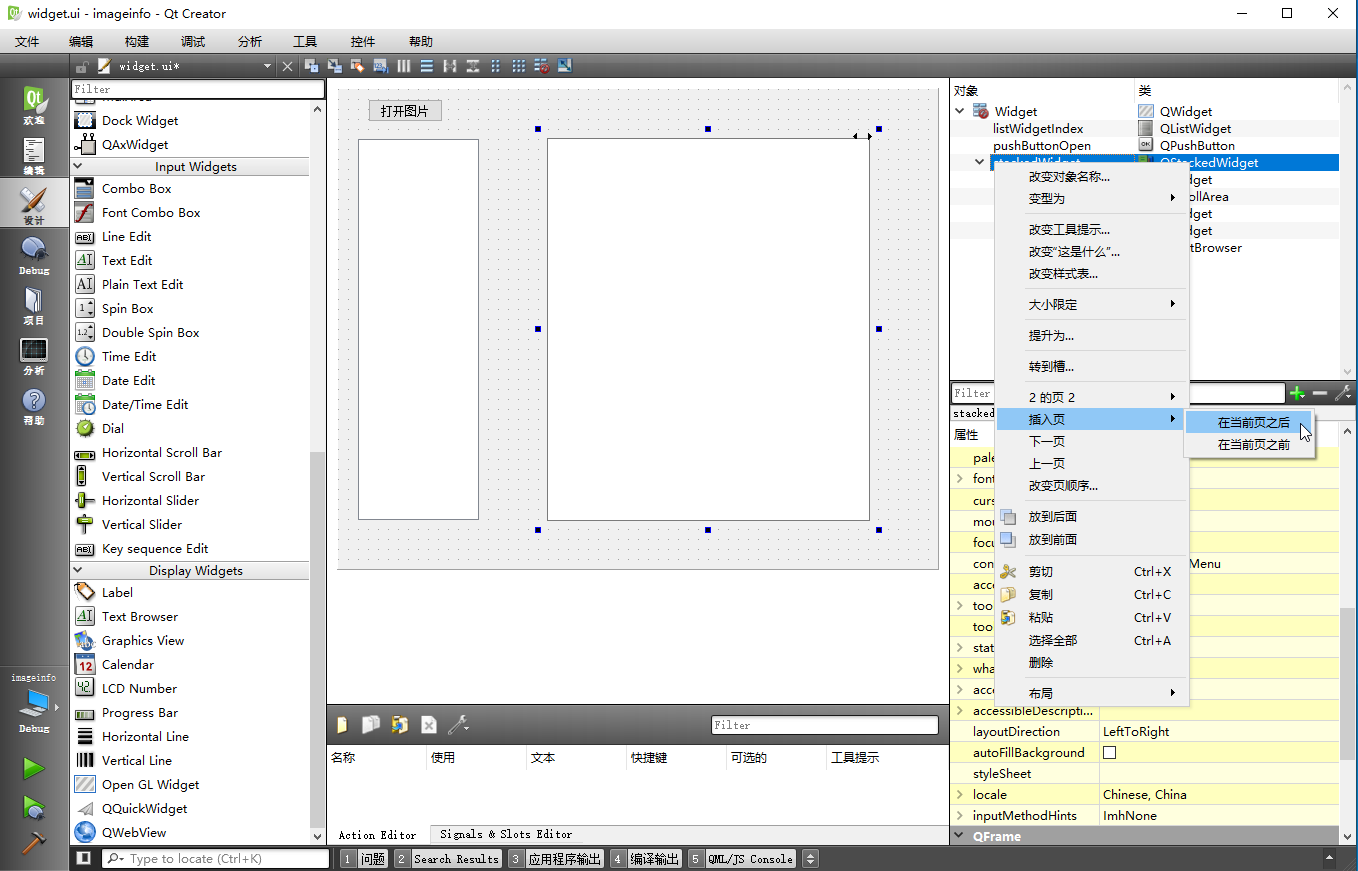This screenshot has height=871, width=1358.
Task: Click the Adjust Size toolbar icon
Action: click(566, 65)
